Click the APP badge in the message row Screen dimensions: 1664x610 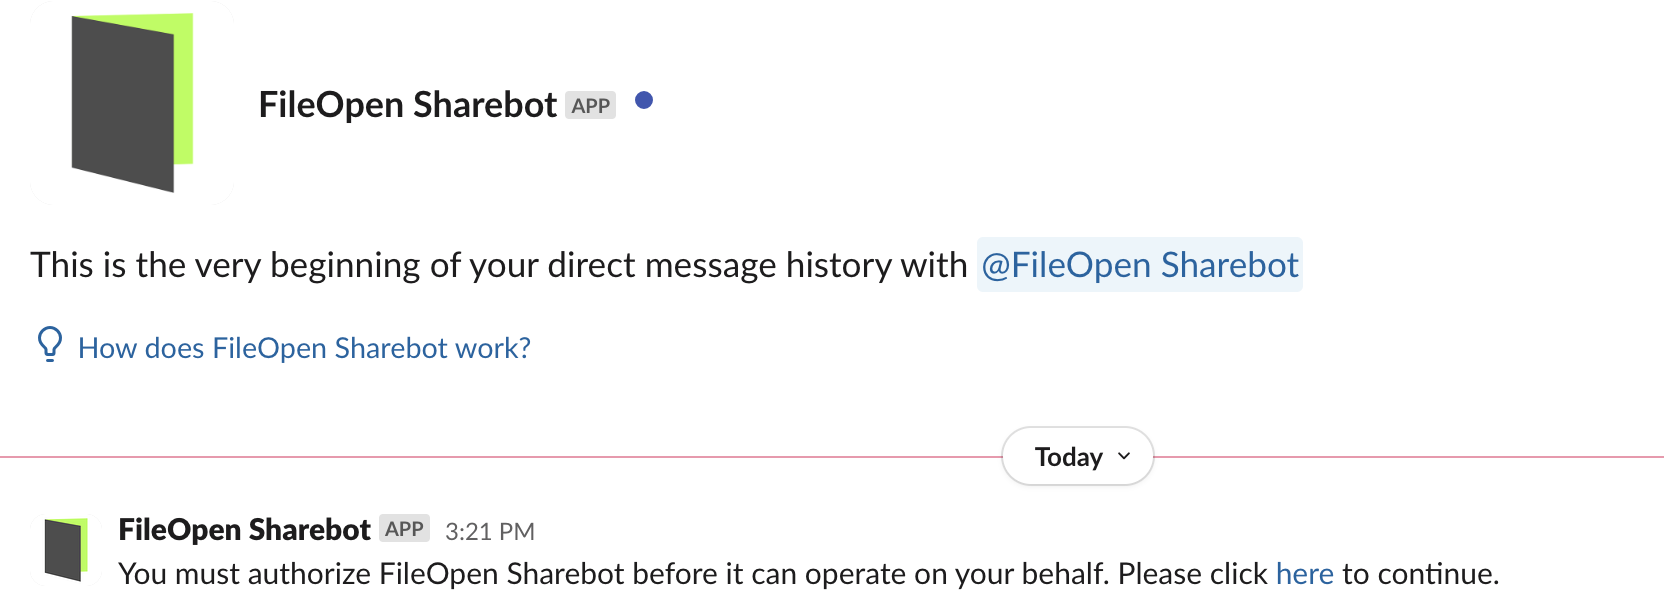pos(404,528)
